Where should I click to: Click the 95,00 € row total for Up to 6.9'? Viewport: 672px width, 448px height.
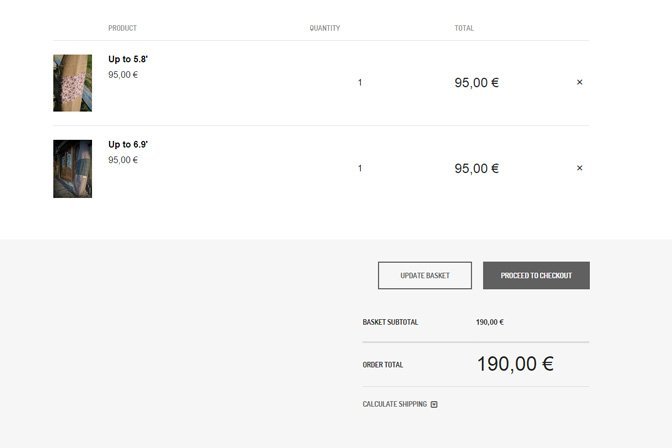click(477, 168)
